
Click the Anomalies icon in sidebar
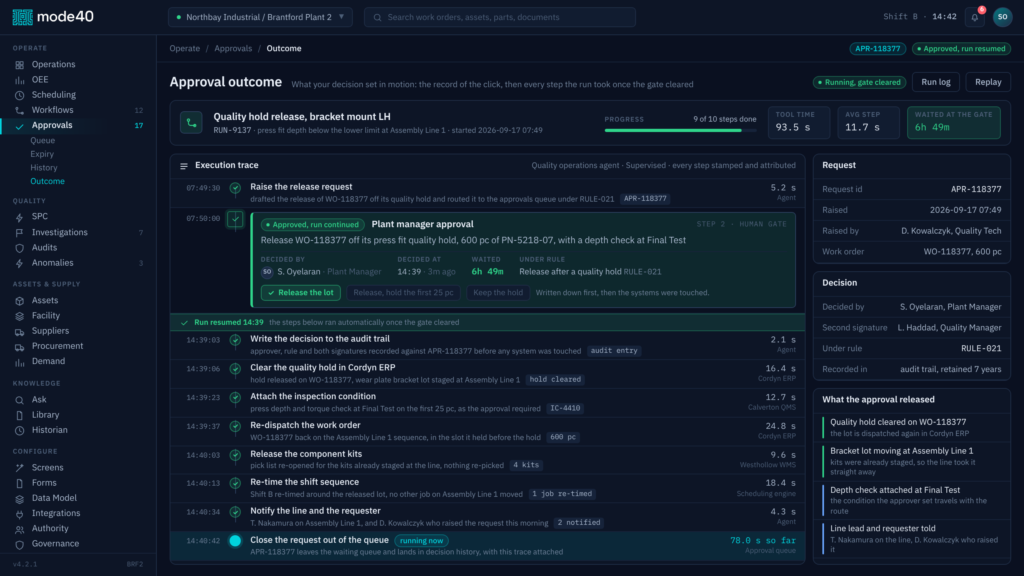[x=20, y=263]
